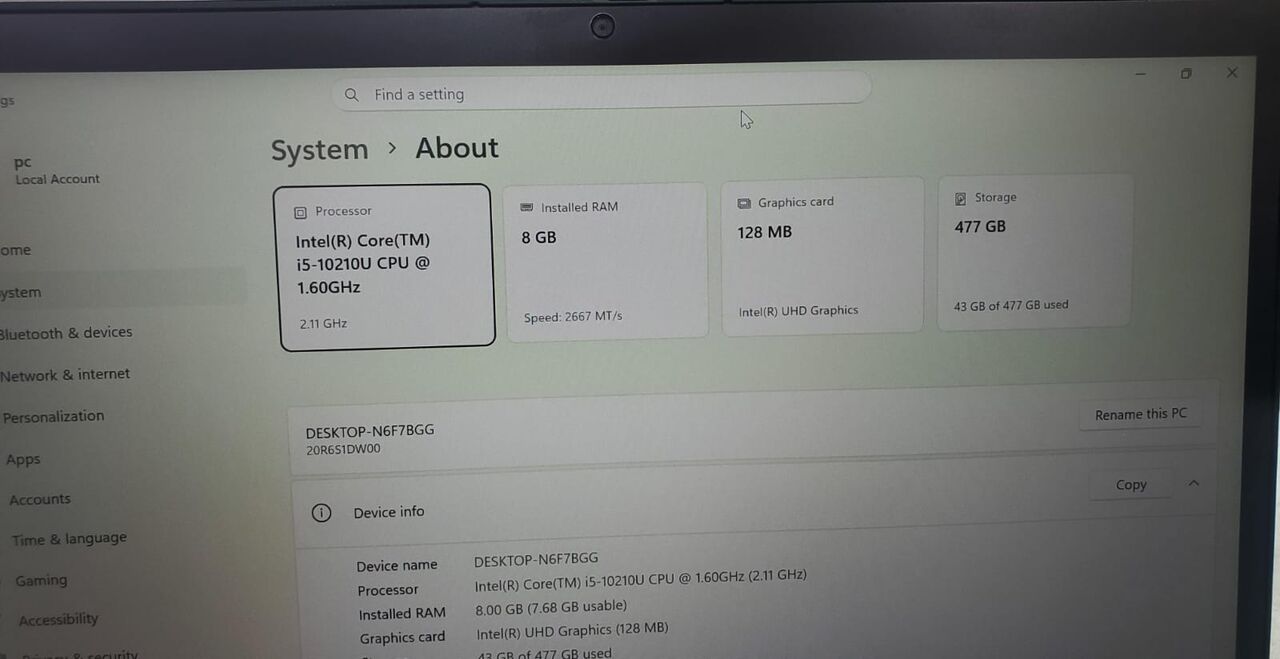Viewport: 1280px width, 659px height.
Task: Select the Graphics card tile
Action: pyautogui.click(x=823, y=256)
